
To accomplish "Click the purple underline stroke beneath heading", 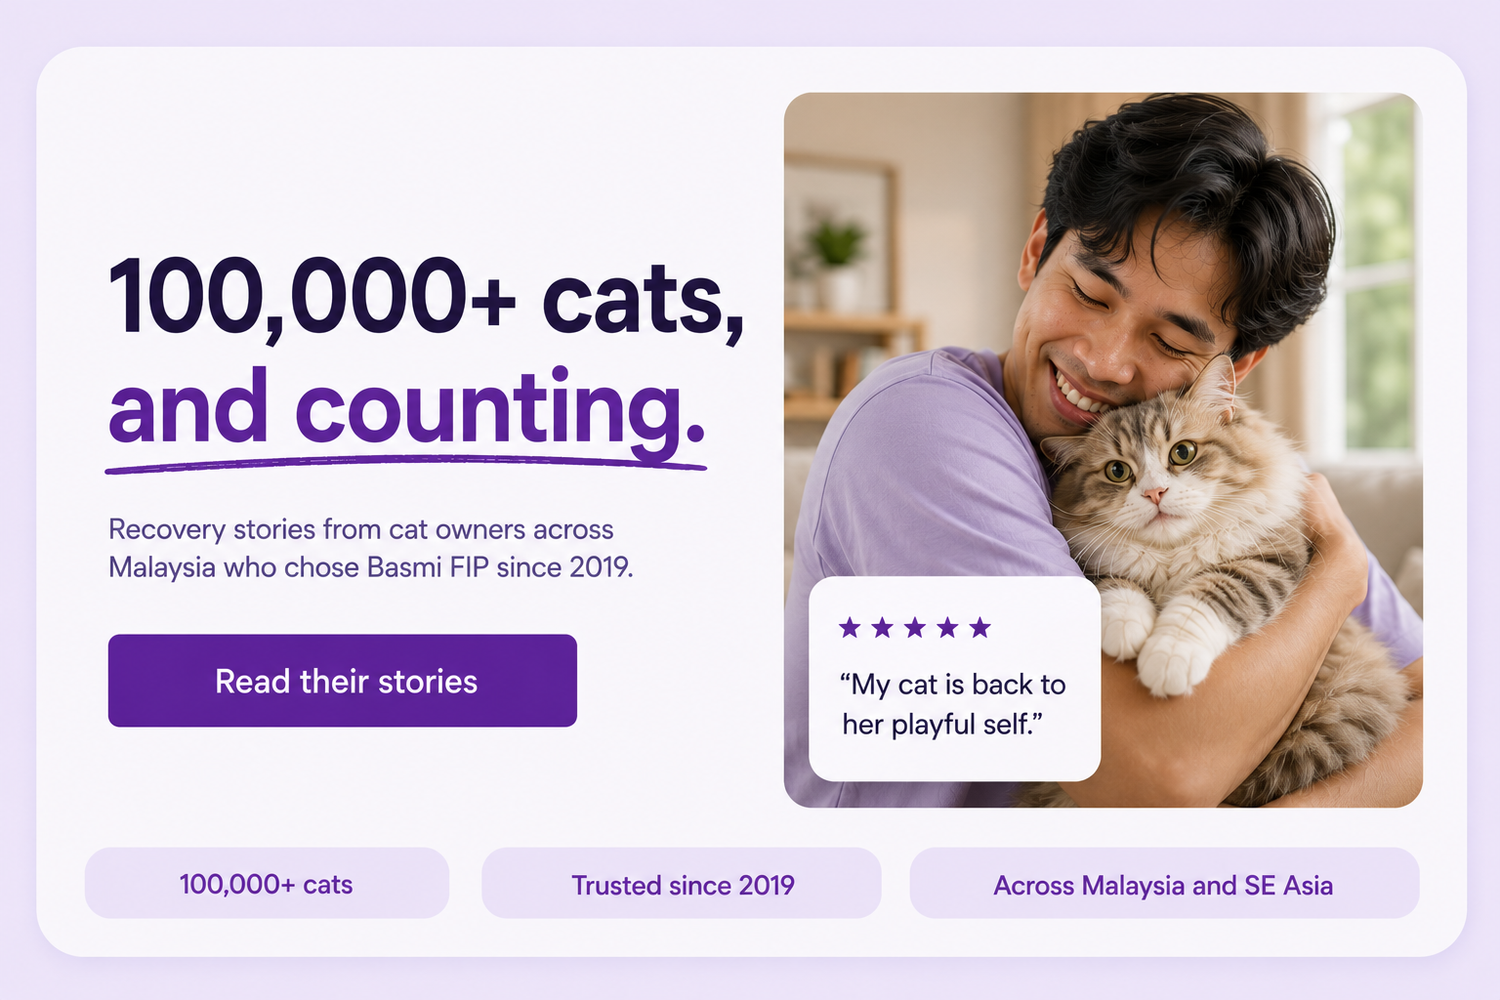I will point(406,464).
